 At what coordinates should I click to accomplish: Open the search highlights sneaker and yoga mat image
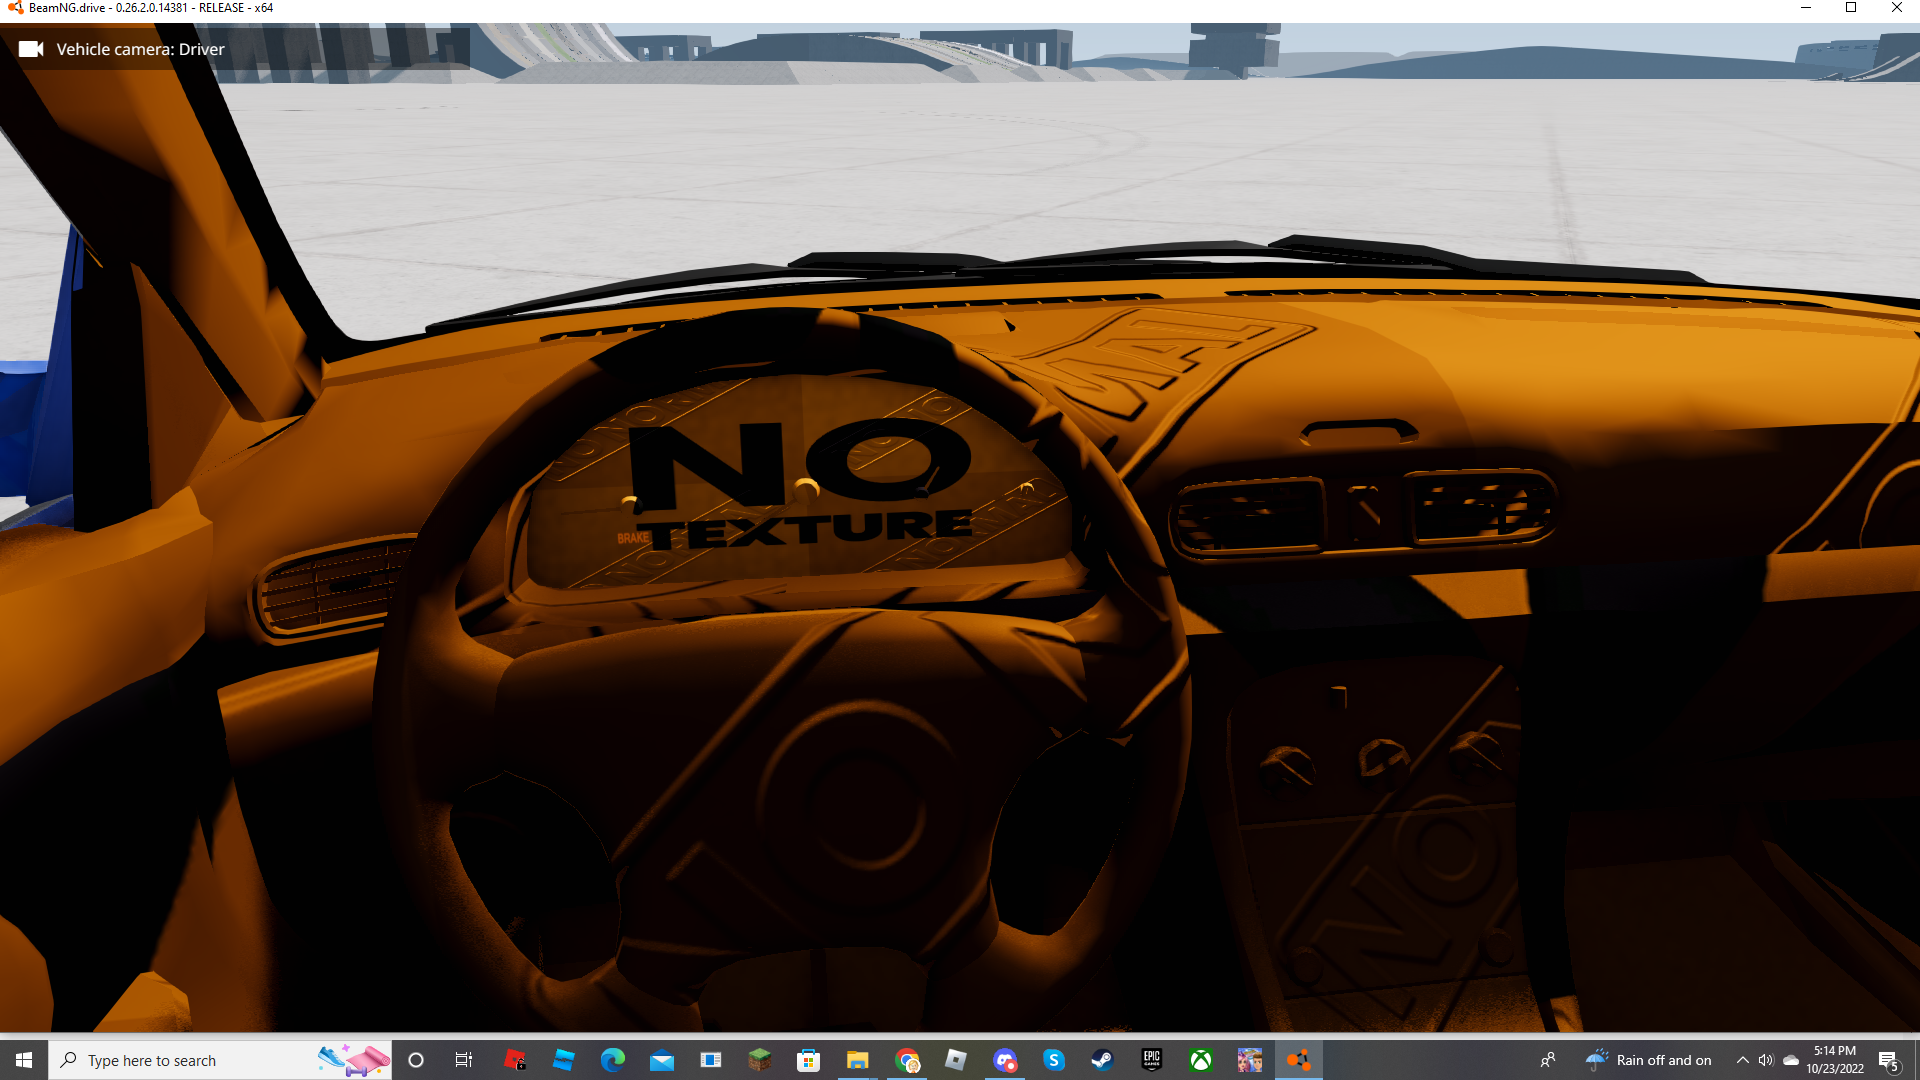[354, 1060]
